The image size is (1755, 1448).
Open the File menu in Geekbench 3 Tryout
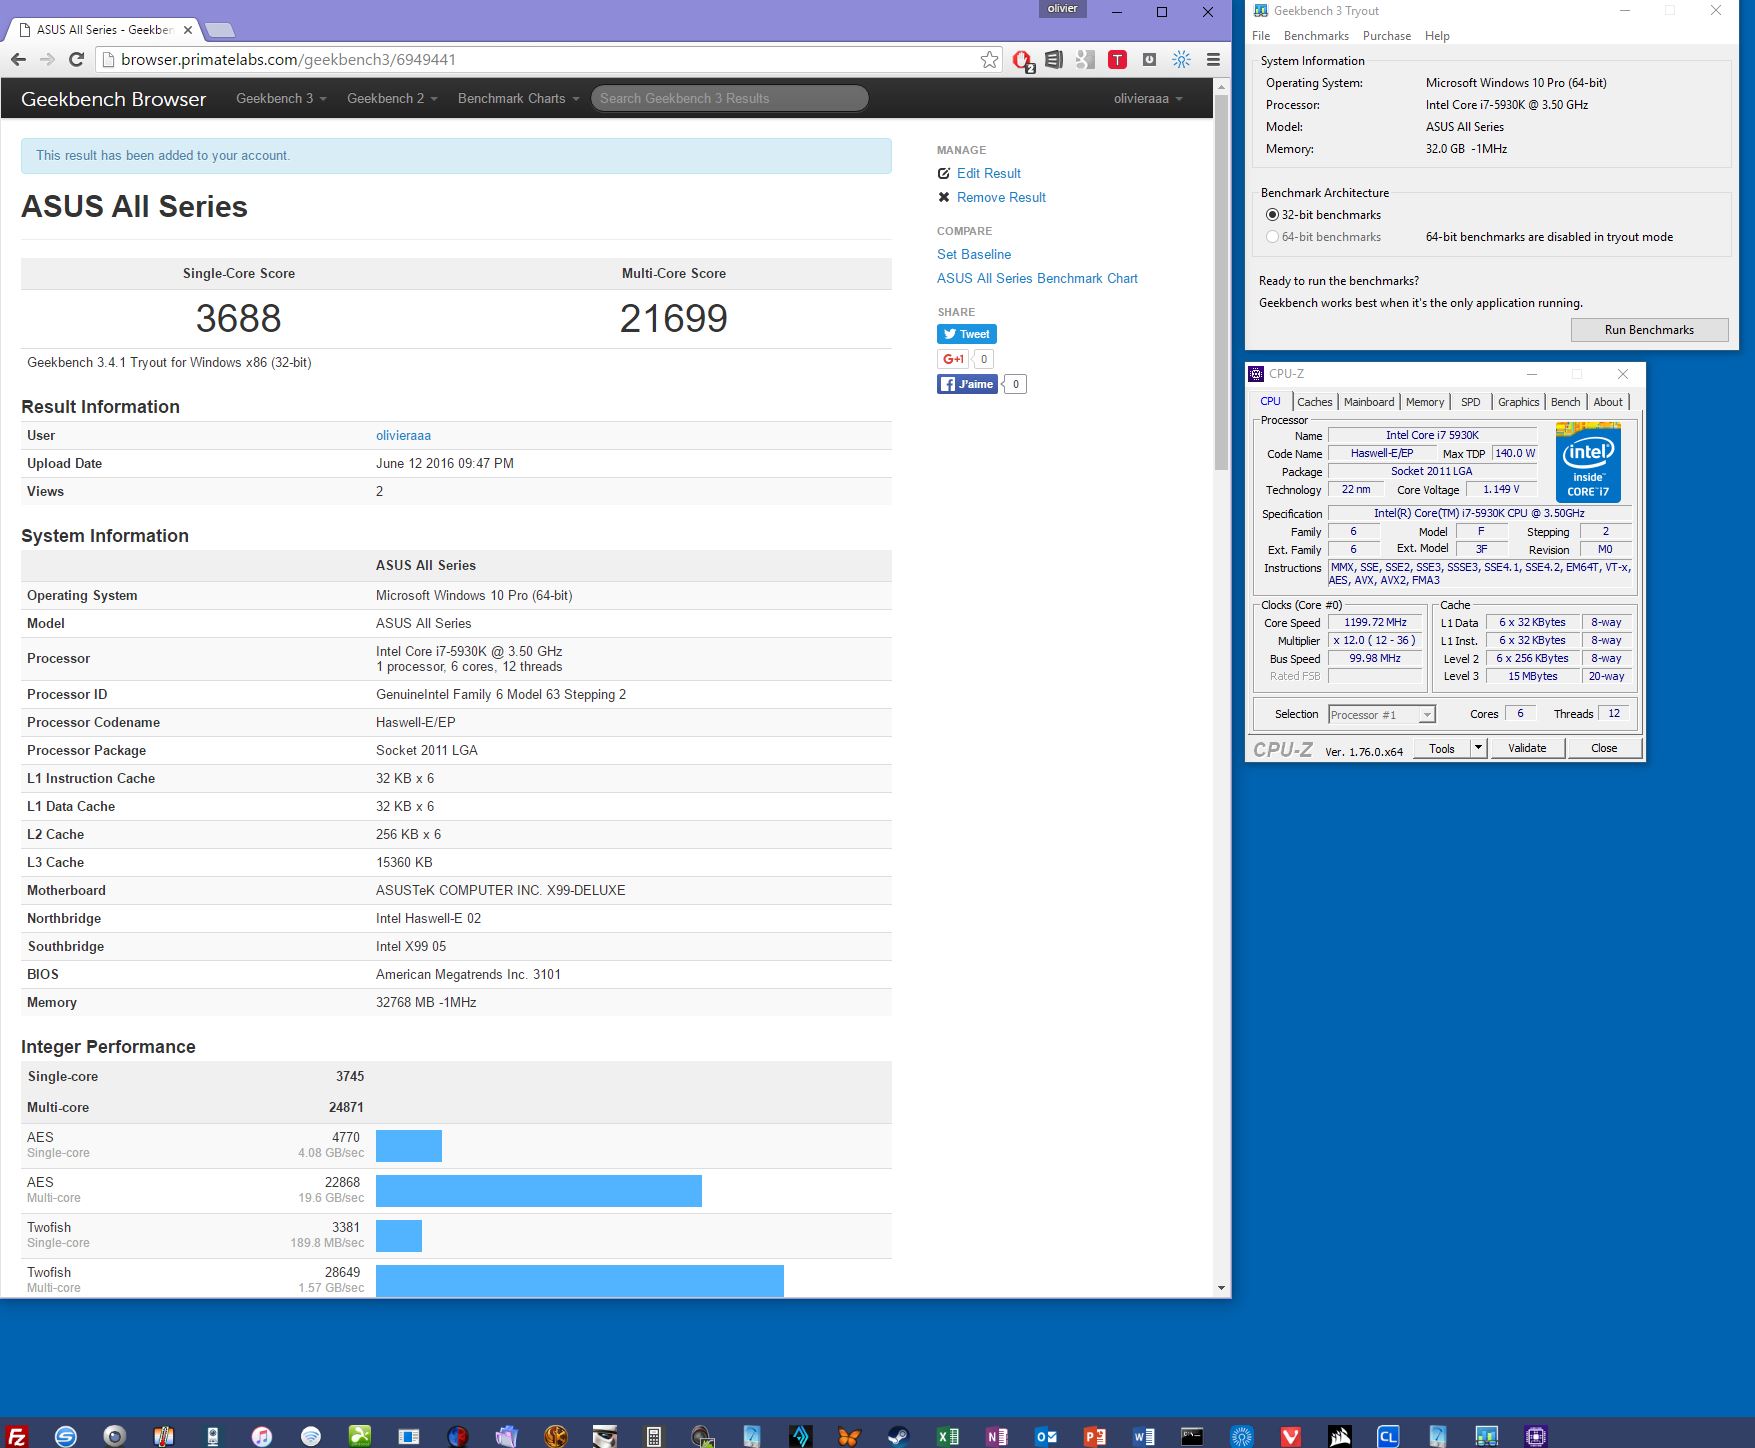click(x=1261, y=36)
